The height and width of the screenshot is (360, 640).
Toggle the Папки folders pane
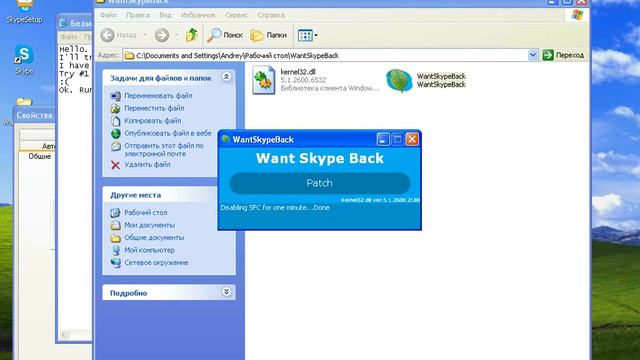pos(268,35)
